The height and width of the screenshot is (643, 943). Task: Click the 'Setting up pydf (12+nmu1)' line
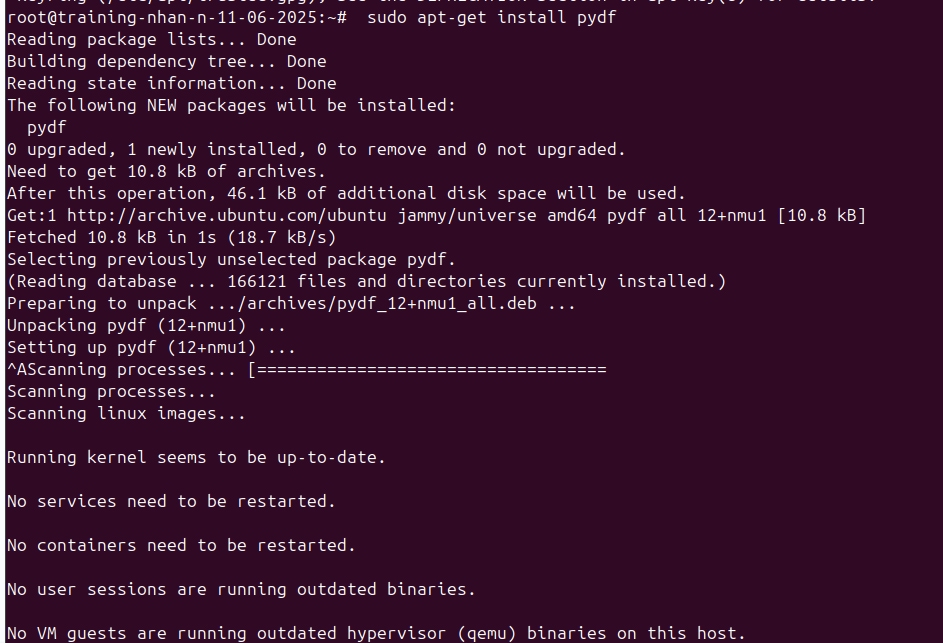click(x=152, y=348)
